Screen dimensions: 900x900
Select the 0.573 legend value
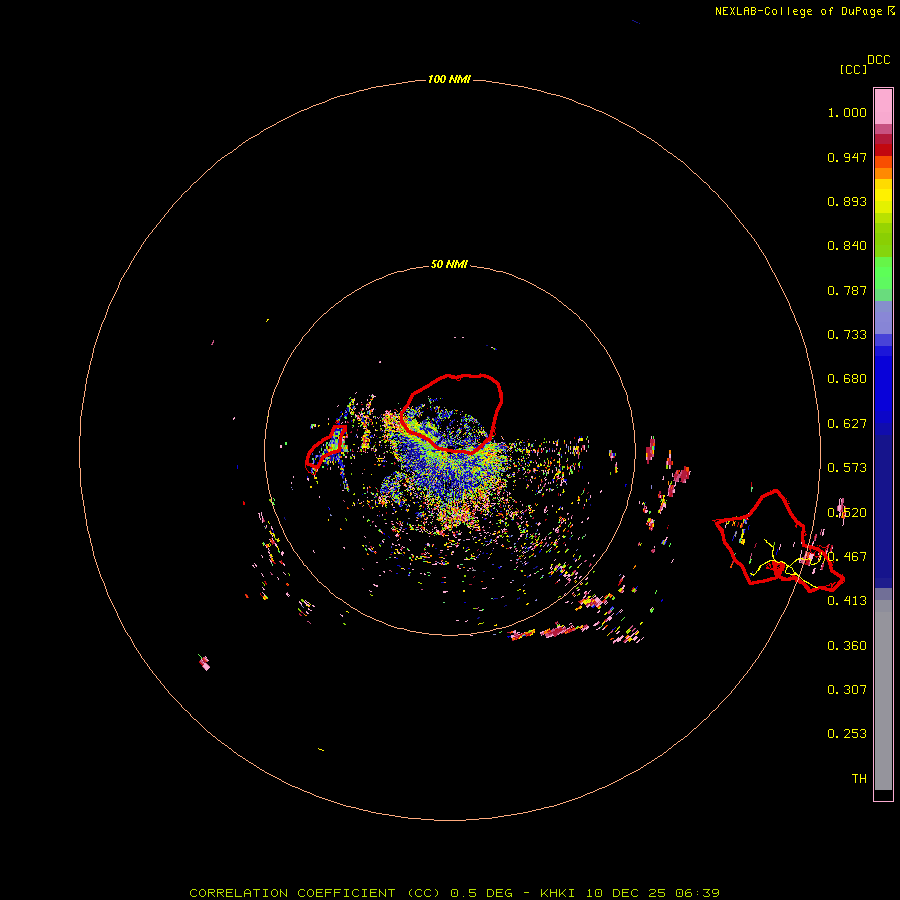(x=847, y=468)
